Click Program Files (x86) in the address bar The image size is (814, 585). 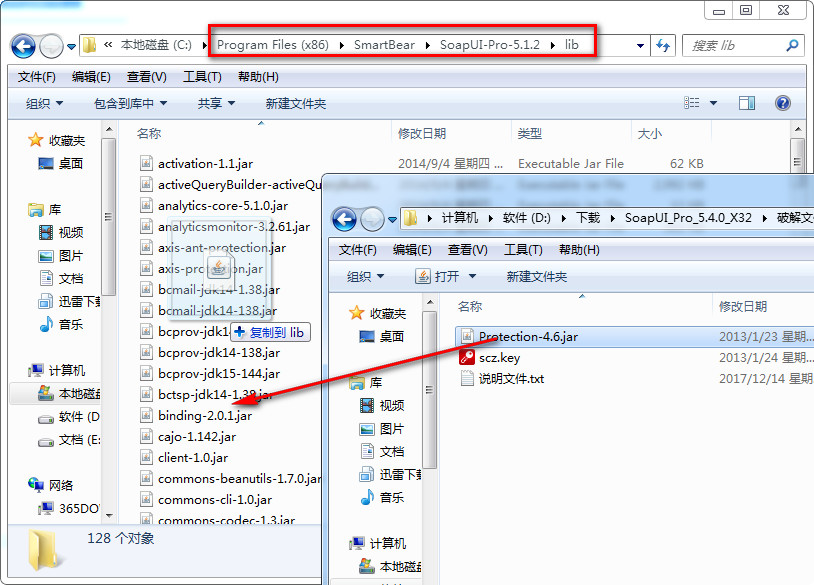(273, 45)
